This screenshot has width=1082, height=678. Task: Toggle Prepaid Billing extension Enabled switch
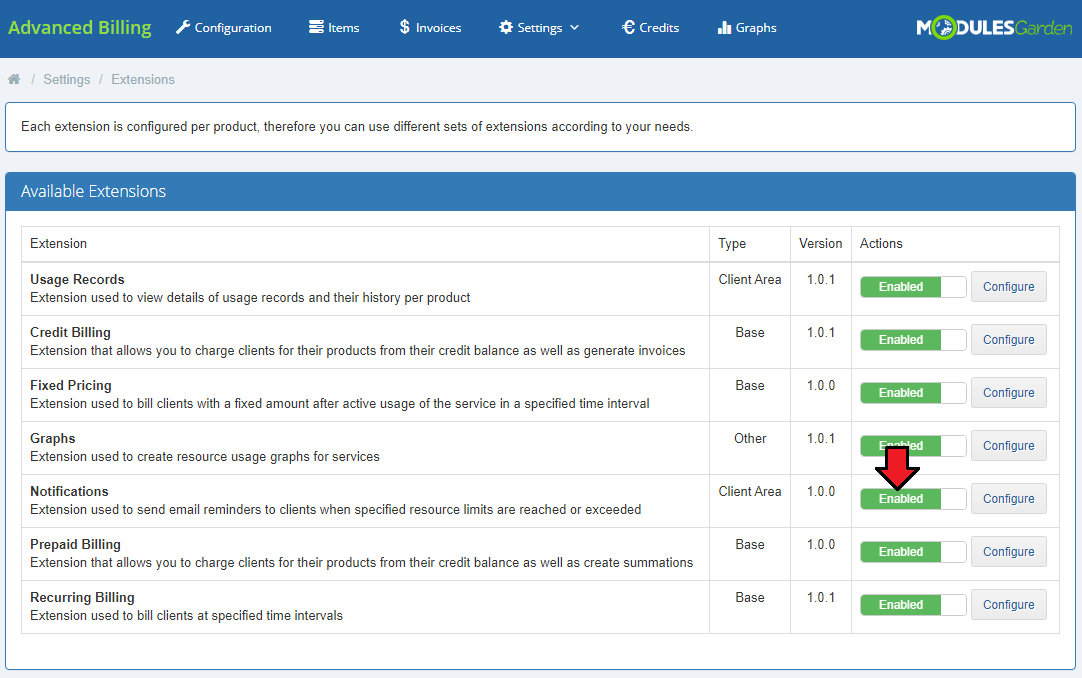[913, 552]
